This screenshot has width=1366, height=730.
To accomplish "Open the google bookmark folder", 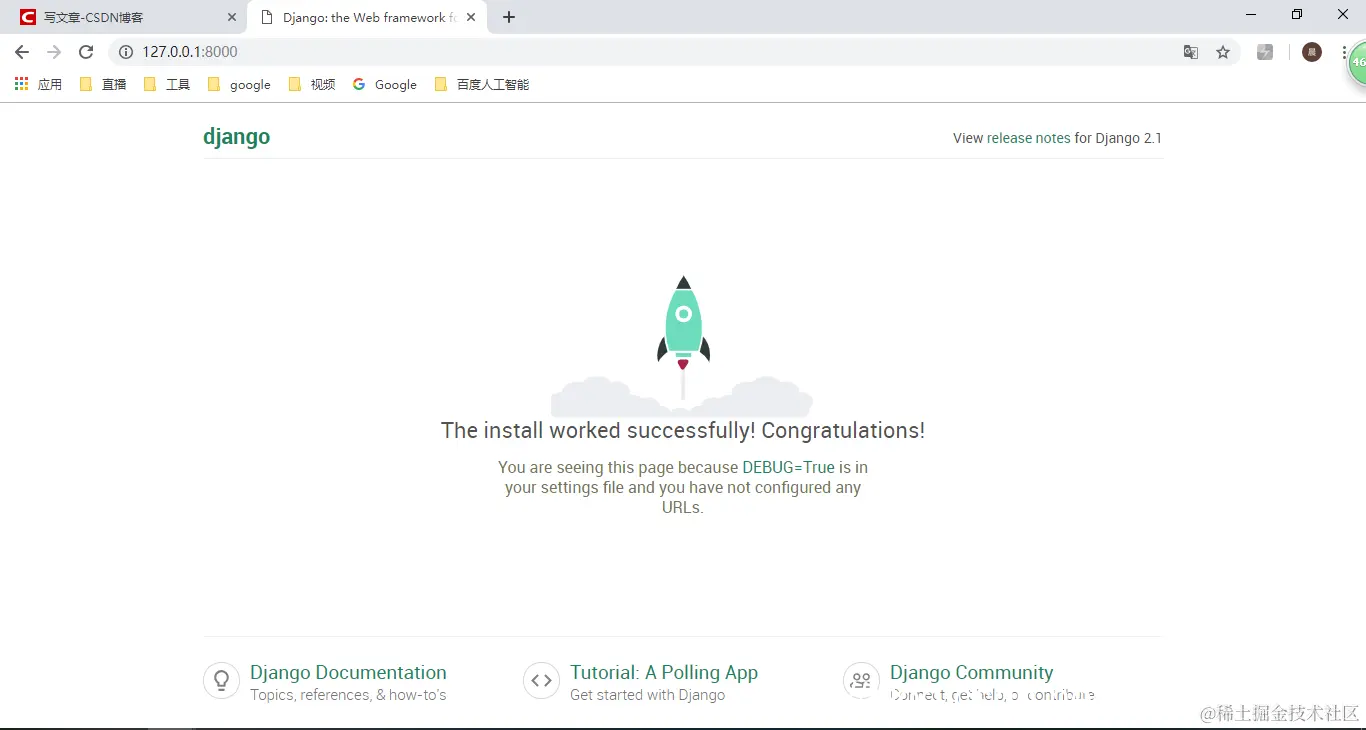I will (239, 84).
